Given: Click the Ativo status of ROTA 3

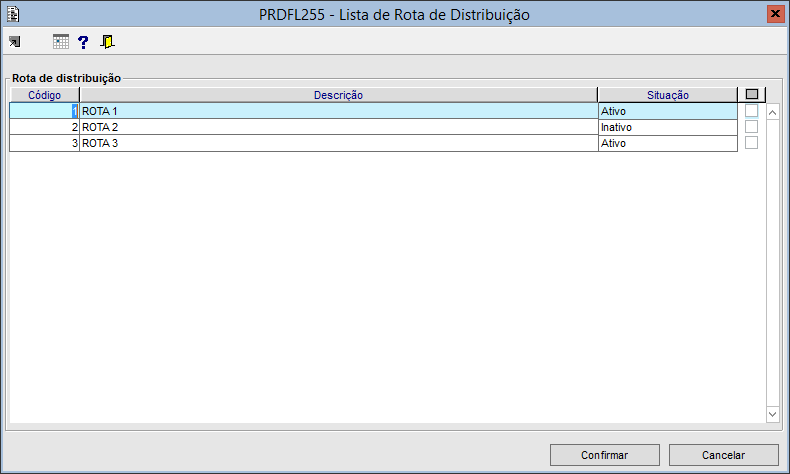Looking at the screenshot, I should (x=668, y=143).
